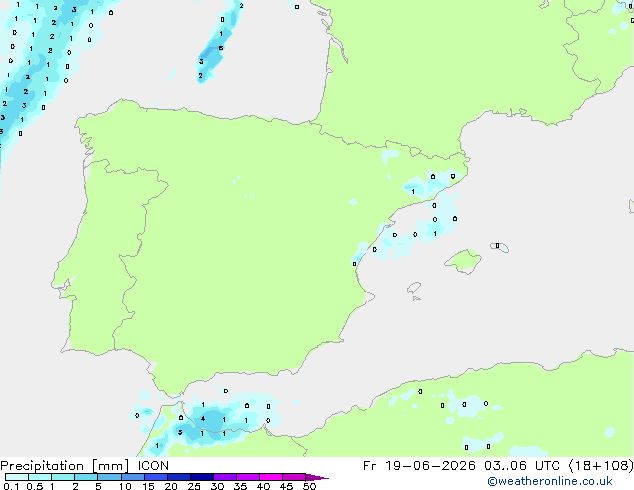Viewport: 634px width, 490px height.
Task: Select the 20–25 mm legend color box
Action: point(178,477)
